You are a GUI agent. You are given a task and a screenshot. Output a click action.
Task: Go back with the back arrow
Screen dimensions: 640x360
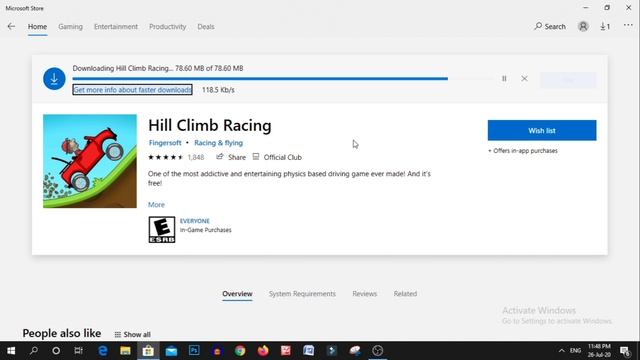pos(11,27)
